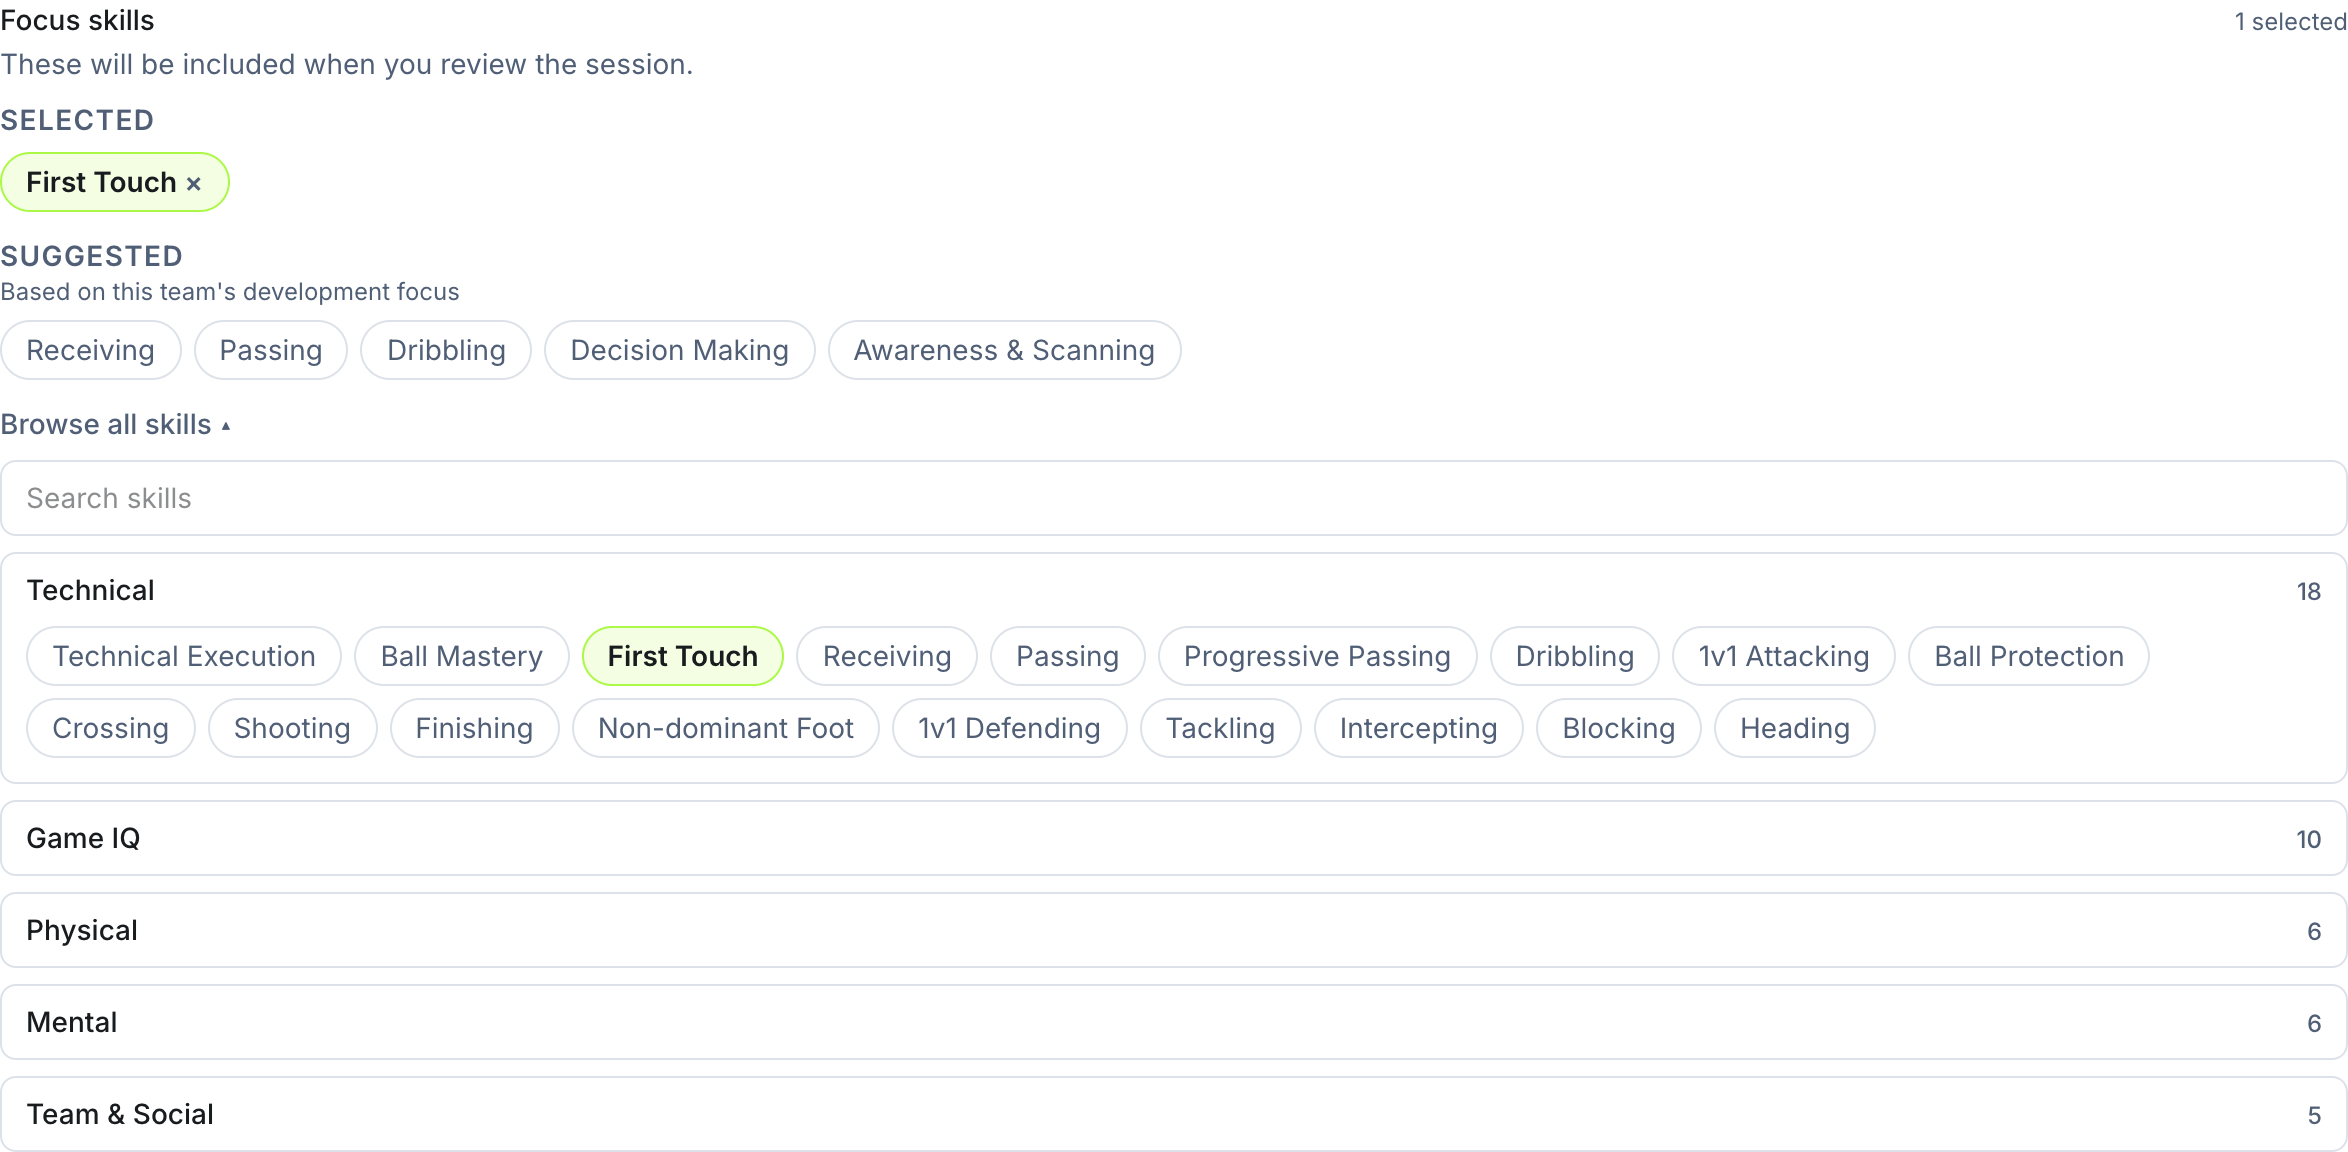Image resolution: width=2348 pixels, height=1152 pixels.
Task: Select the Intercepting skill chip
Action: point(1419,728)
